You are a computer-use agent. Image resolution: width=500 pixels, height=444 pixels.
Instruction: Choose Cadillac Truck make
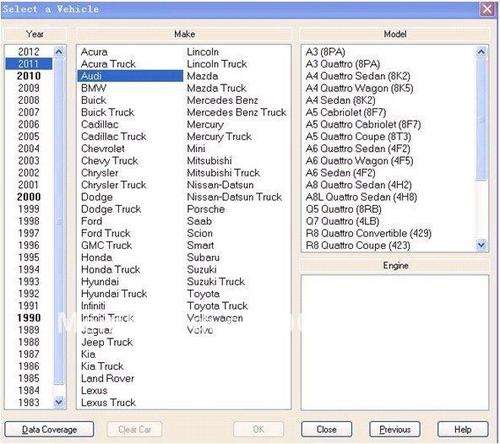pos(114,136)
